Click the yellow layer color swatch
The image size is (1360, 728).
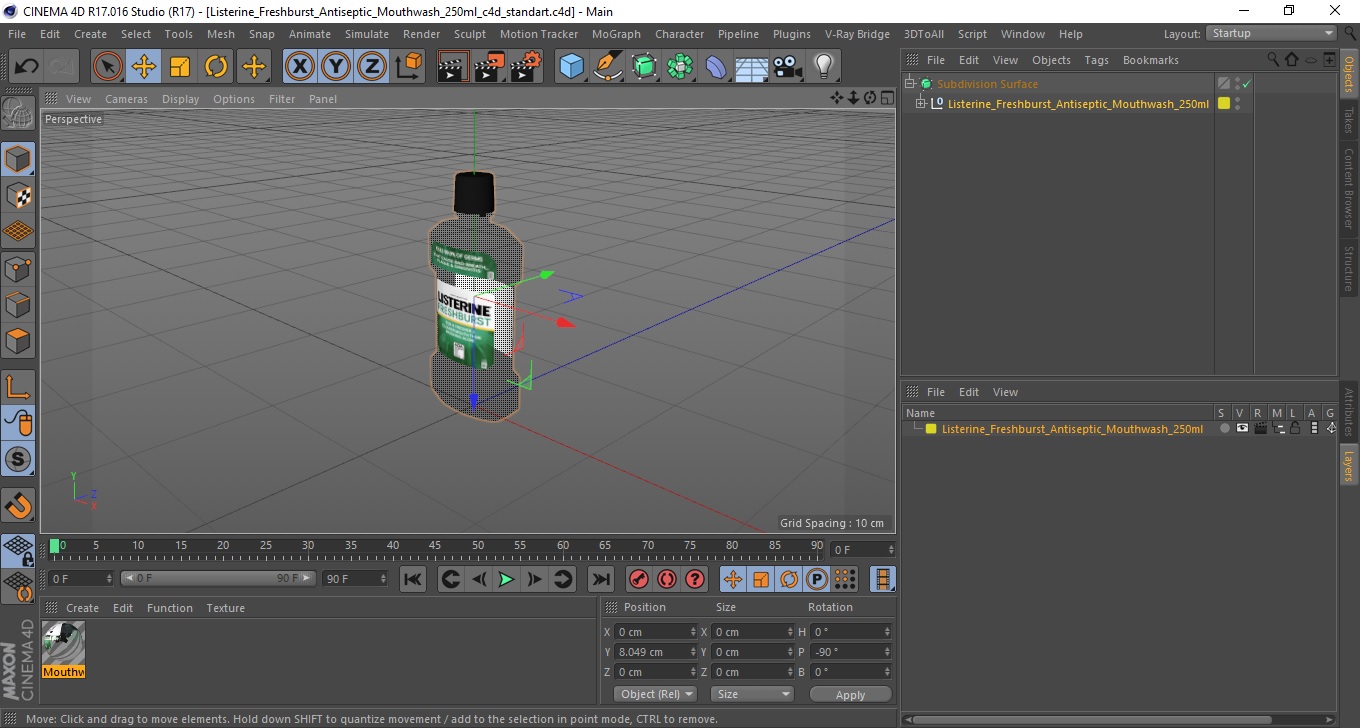pyautogui.click(x=931, y=429)
